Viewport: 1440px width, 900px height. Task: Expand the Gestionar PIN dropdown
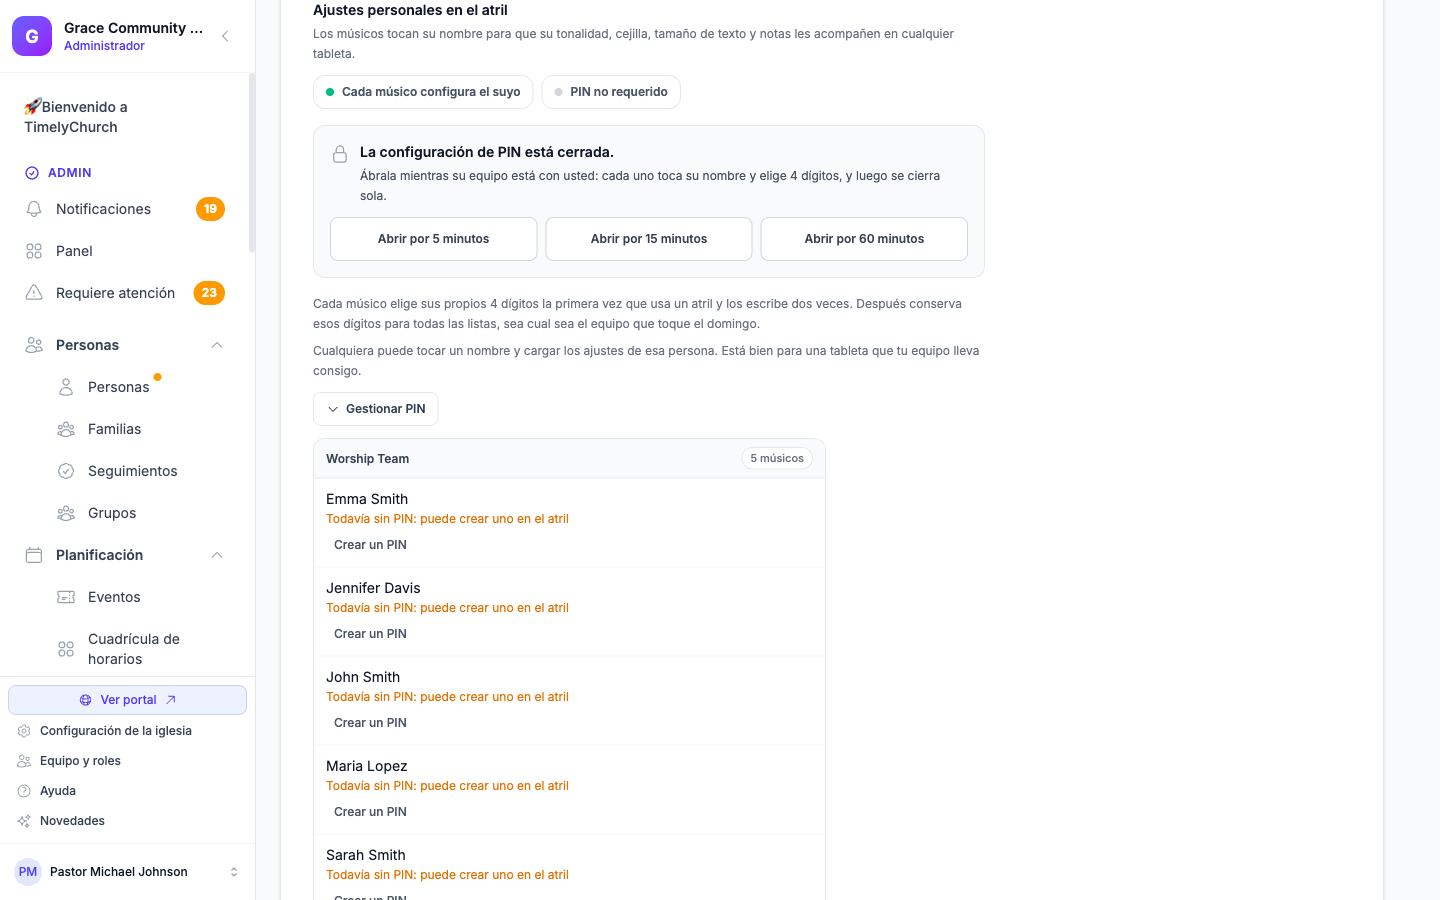(x=376, y=409)
